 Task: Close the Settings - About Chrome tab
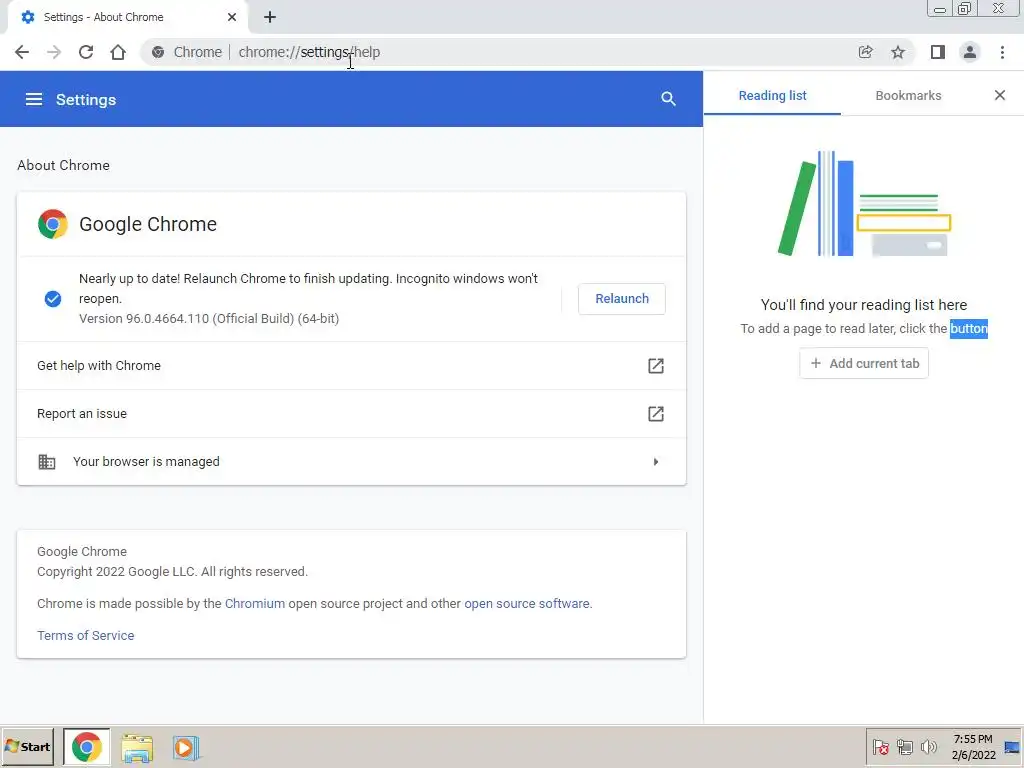[232, 17]
